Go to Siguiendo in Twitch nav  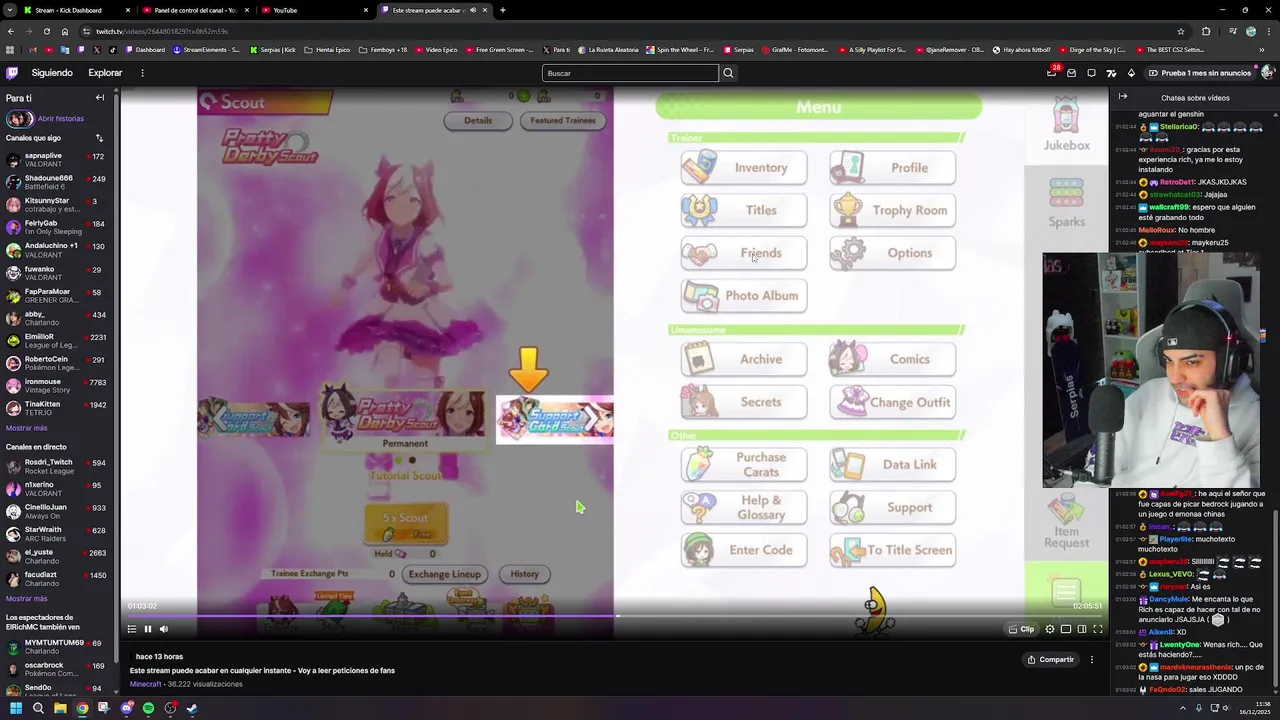[52, 73]
